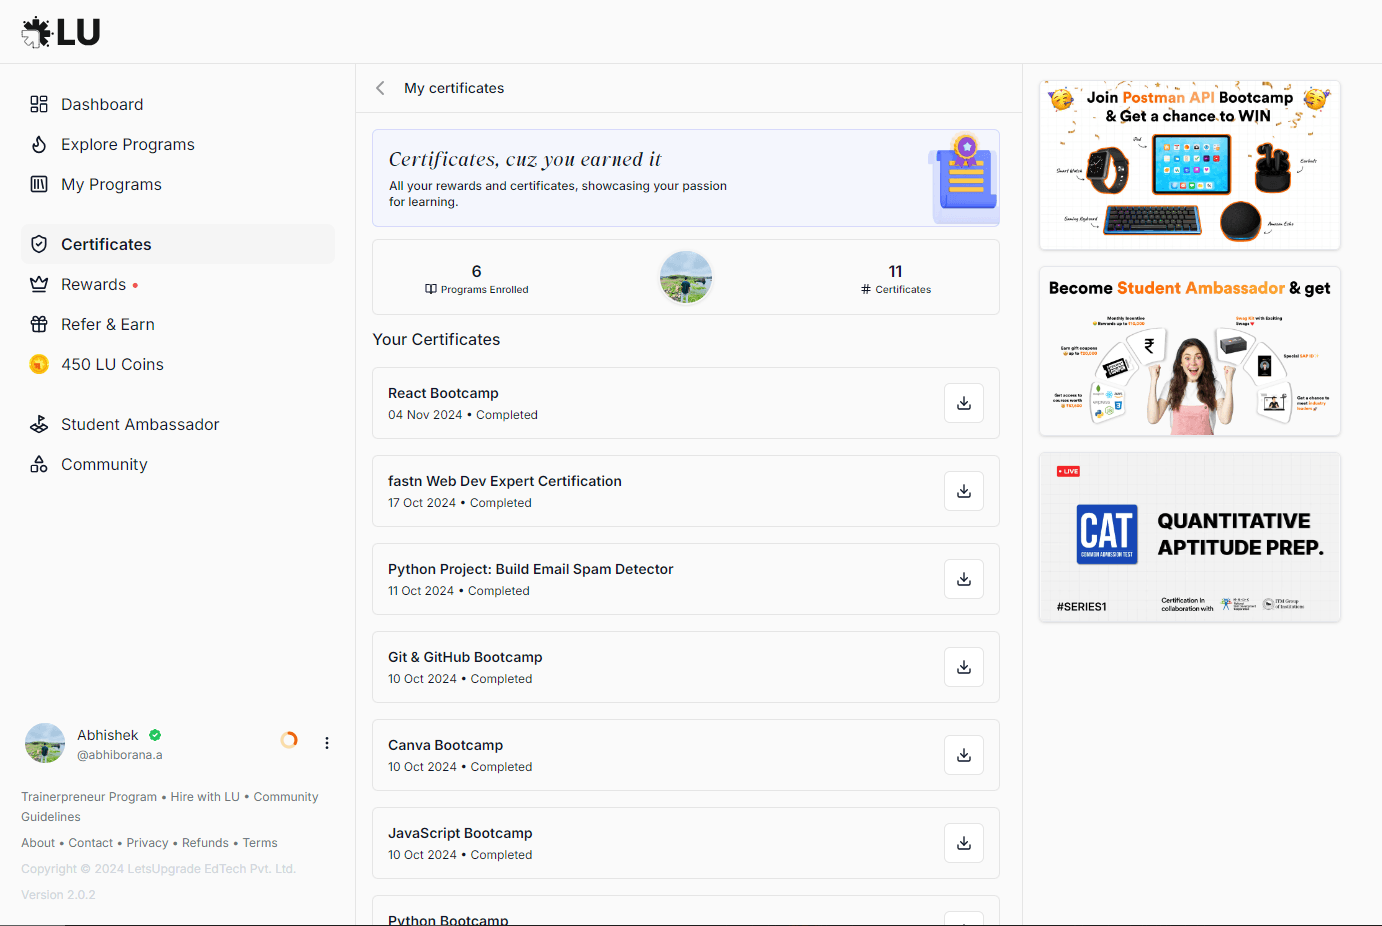
Task: Open the Postman API Bootcamp banner
Action: click(x=1189, y=164)
